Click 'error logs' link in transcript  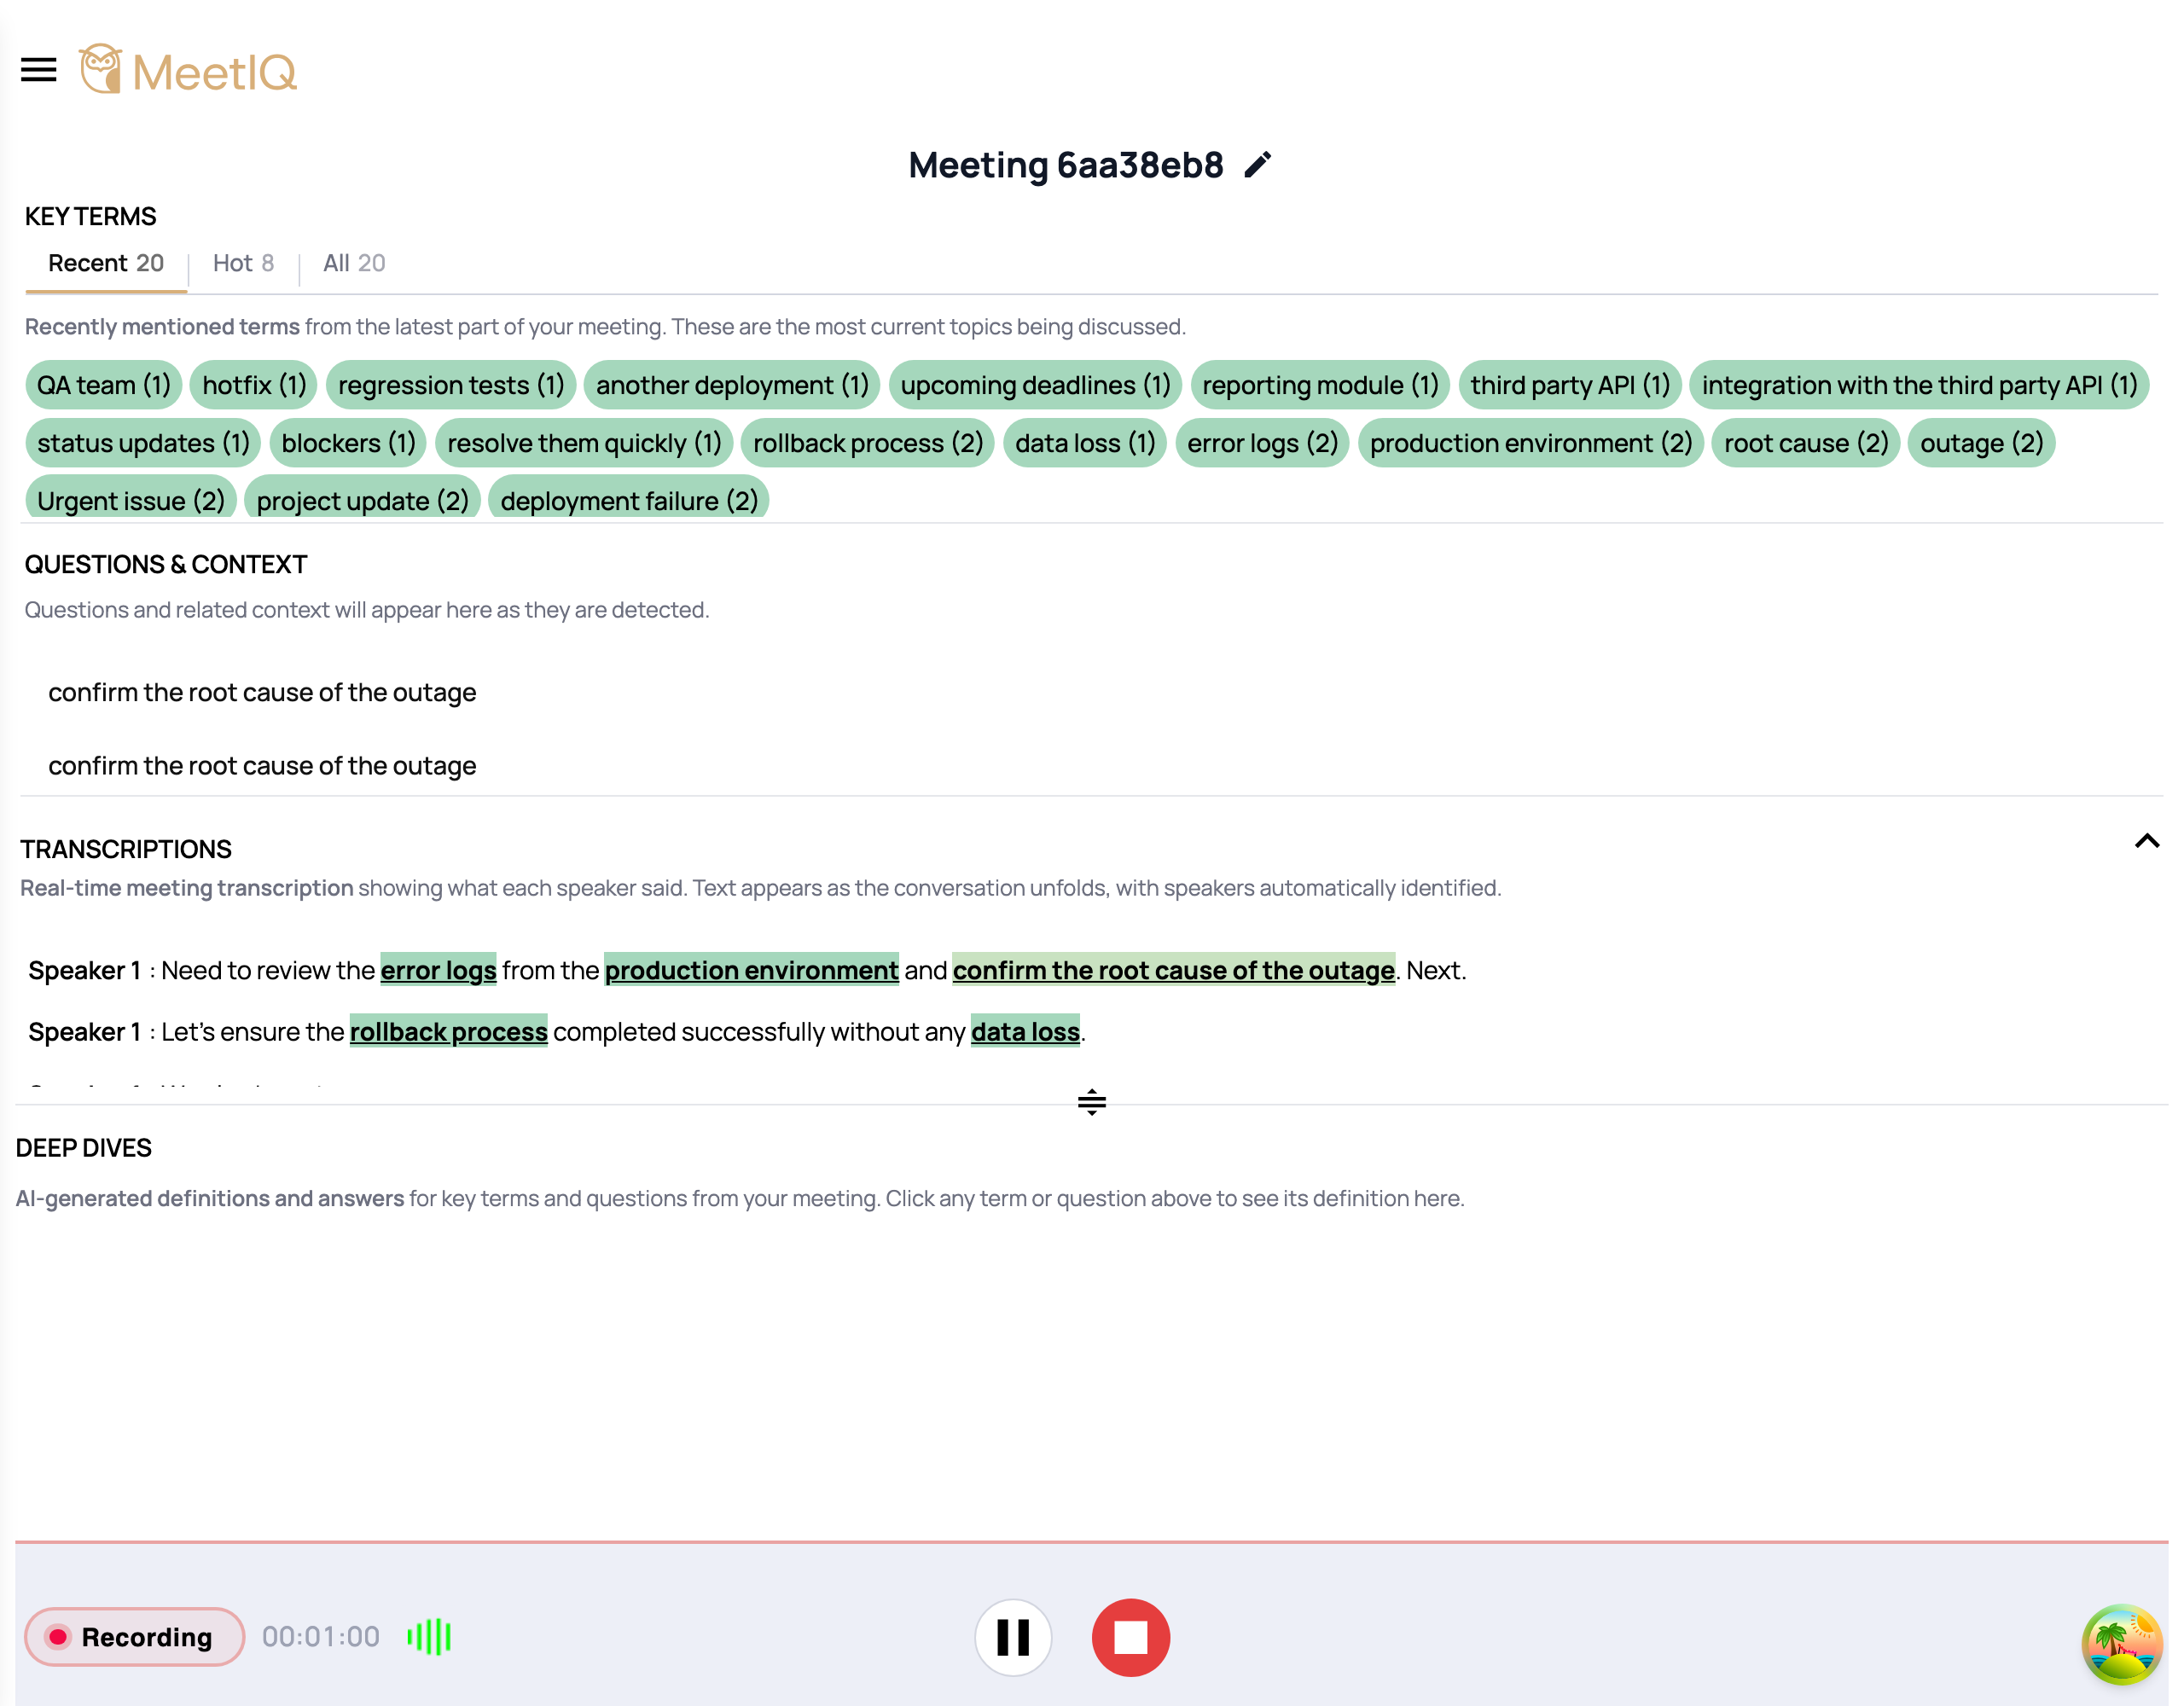click(x=438, y=970)
